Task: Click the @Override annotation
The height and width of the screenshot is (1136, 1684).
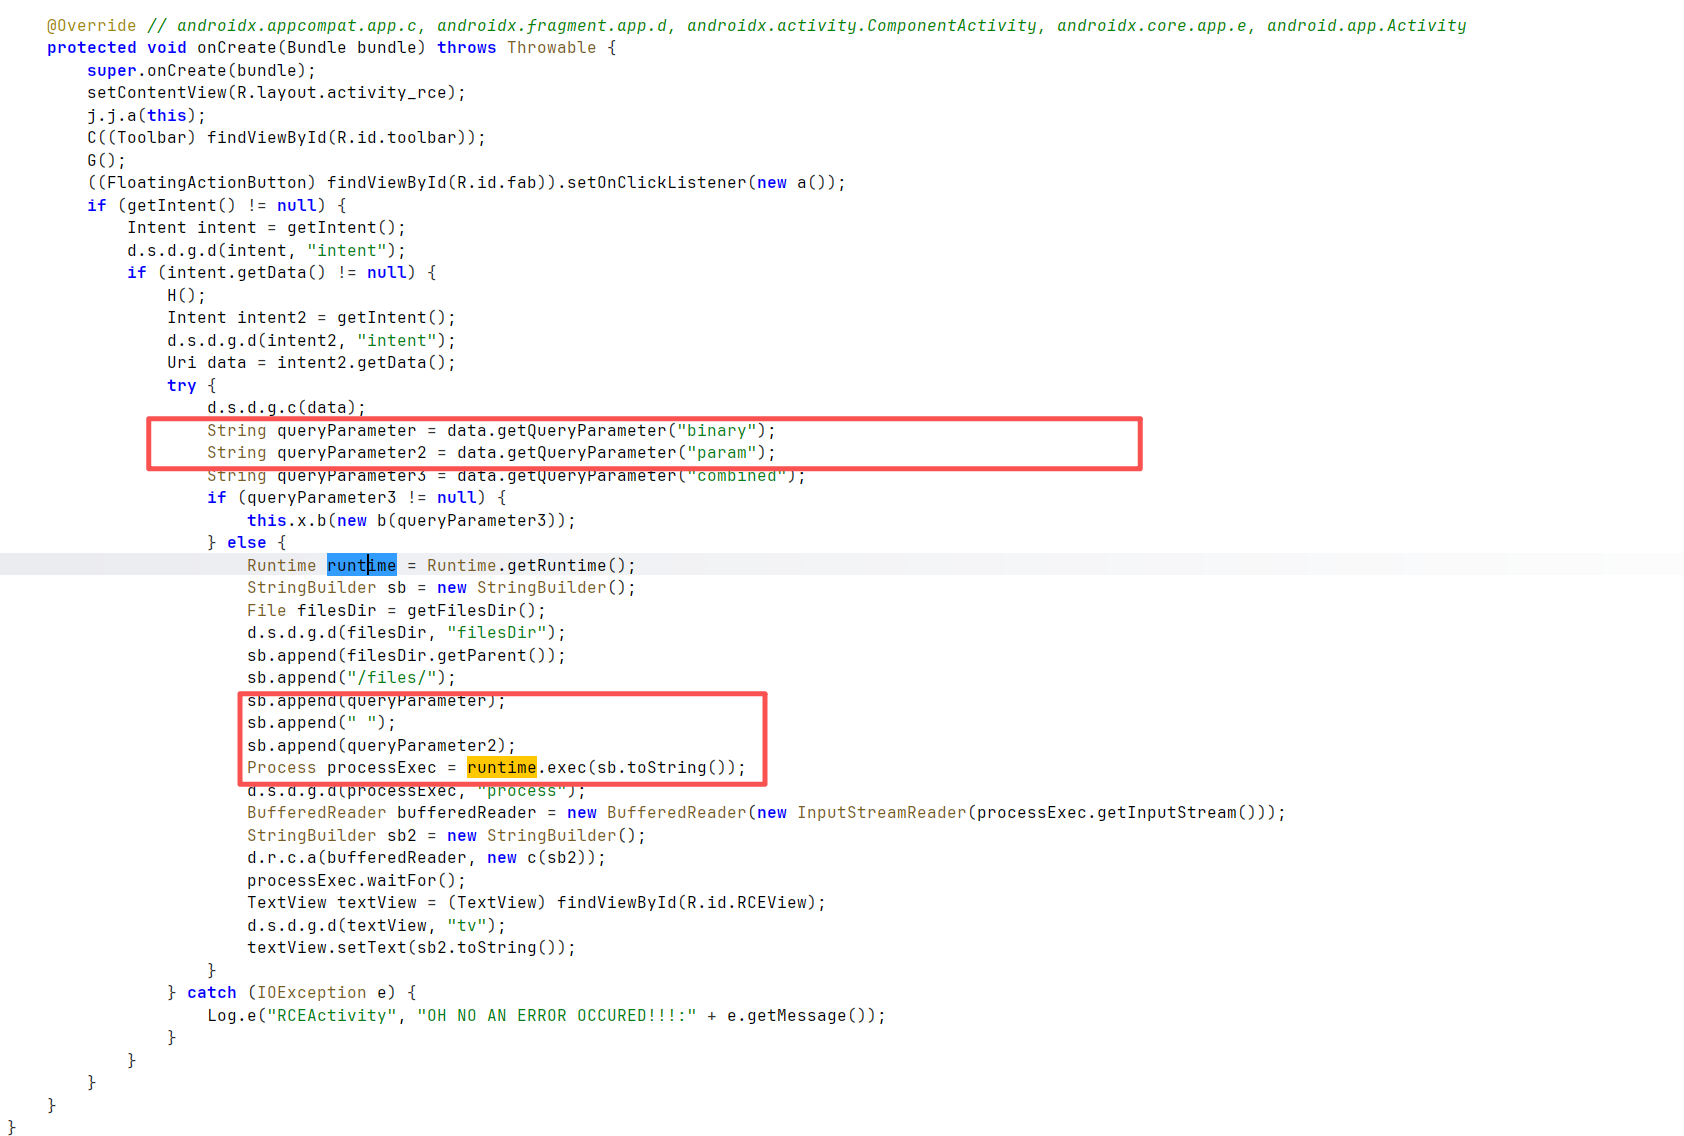Action: tap(91, 25)
